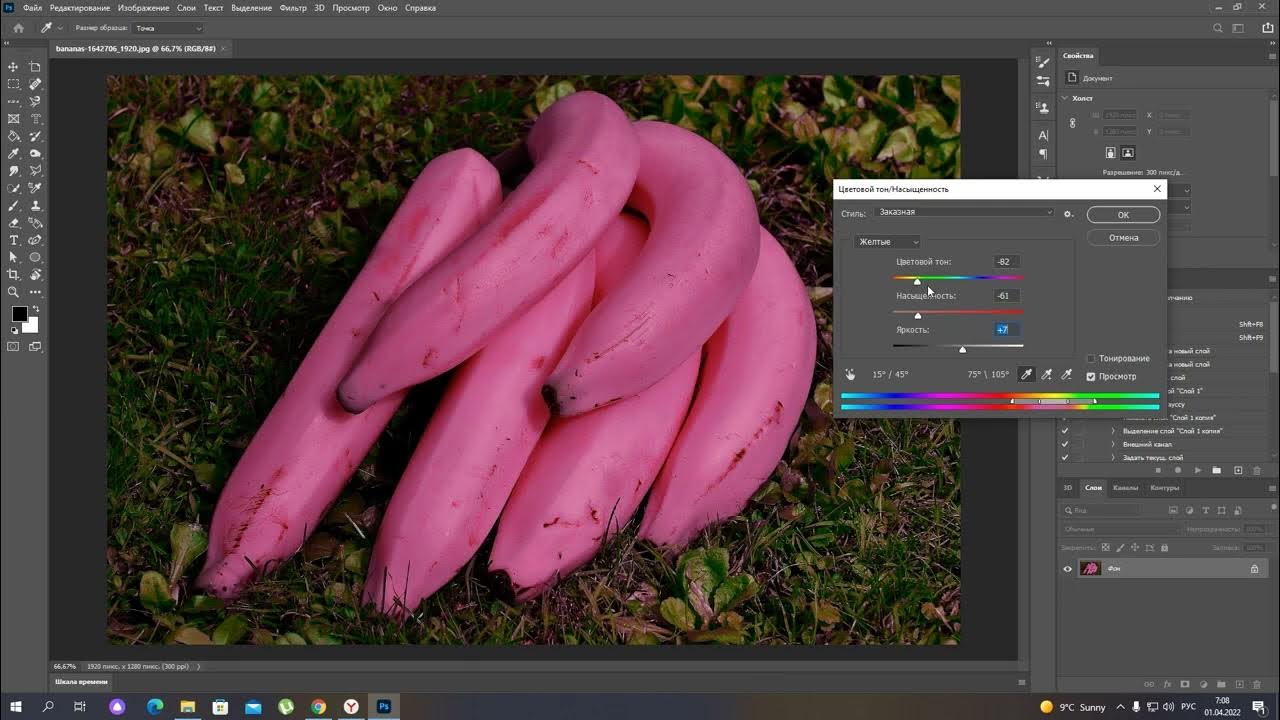Switch to the Контуры tab
This screenshot has width=1280, height=720.
1164,488
